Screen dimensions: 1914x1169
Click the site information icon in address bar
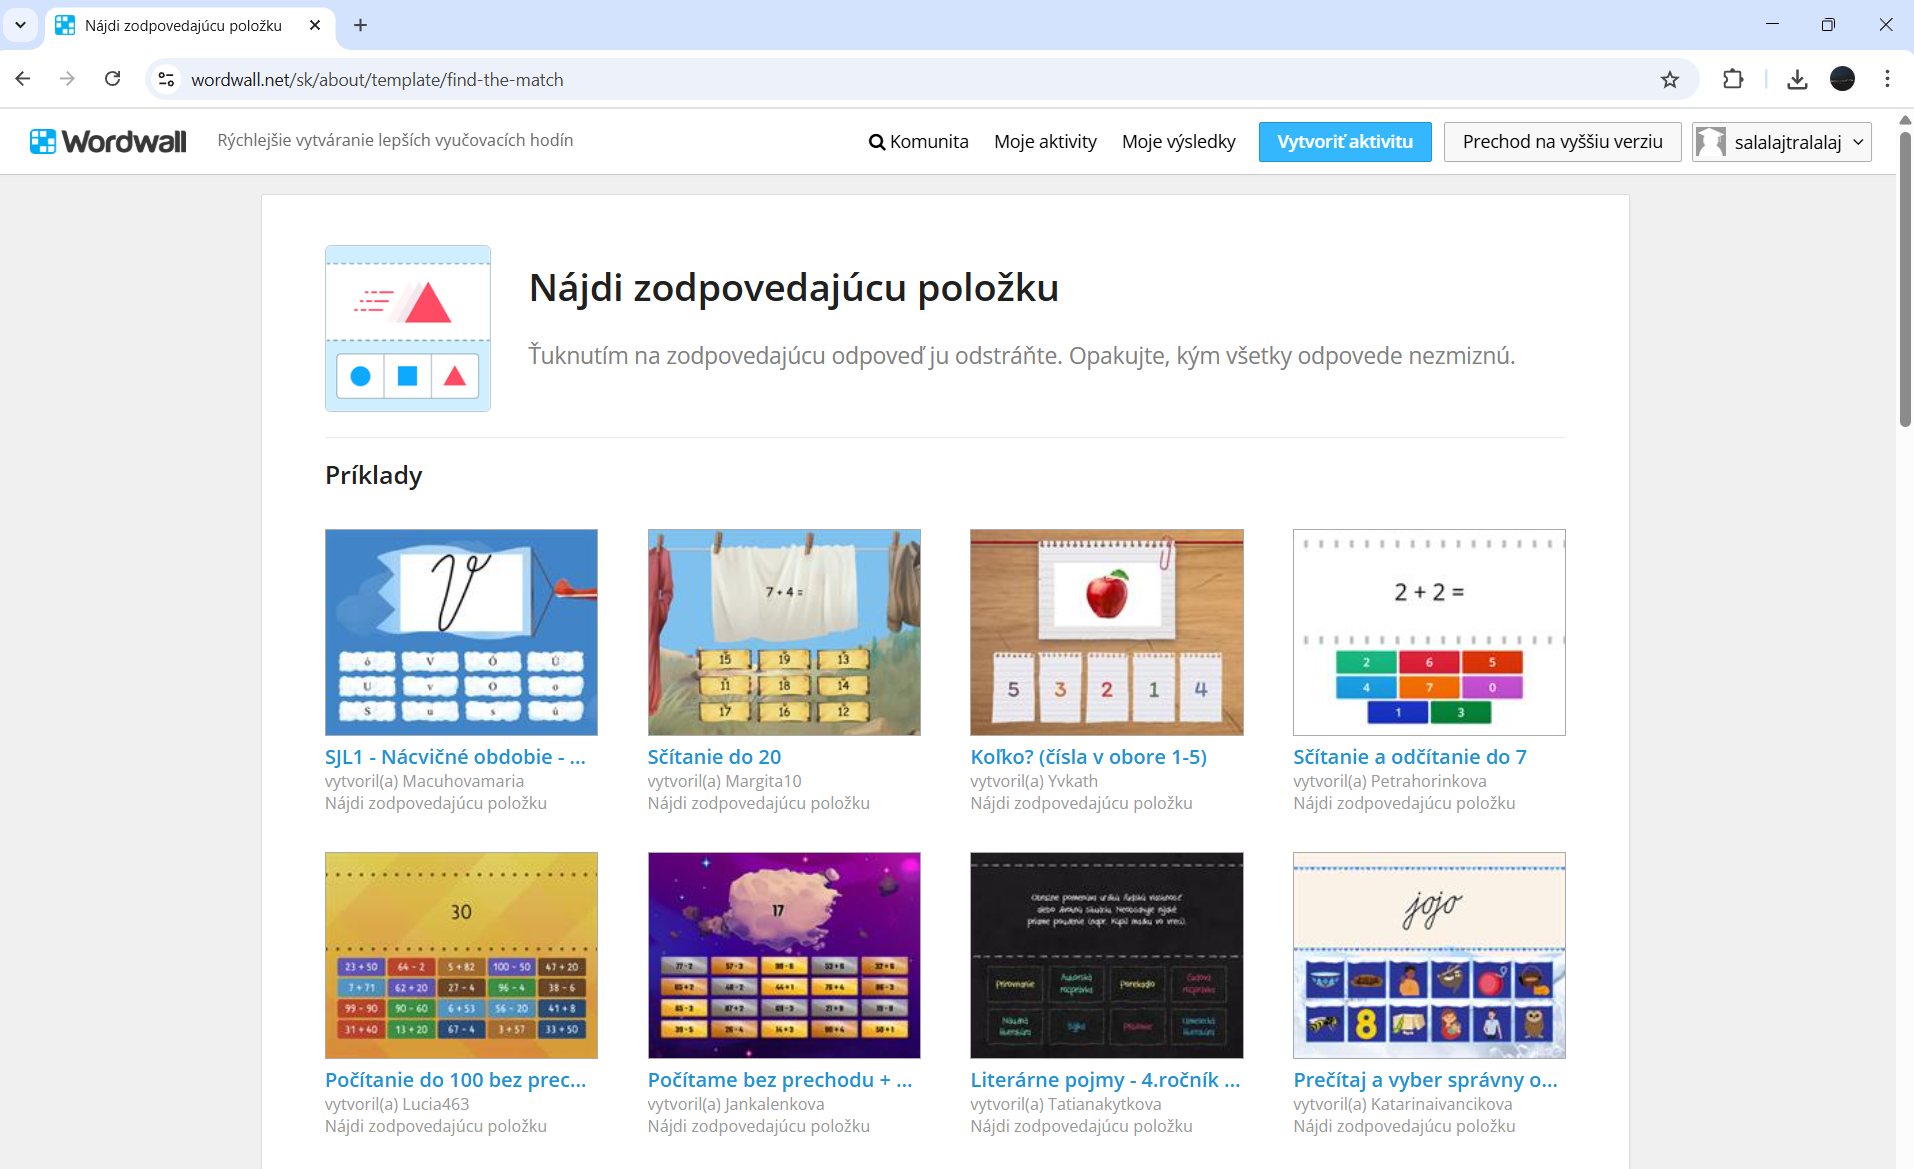pyautogui.click(x=167, y=80)
